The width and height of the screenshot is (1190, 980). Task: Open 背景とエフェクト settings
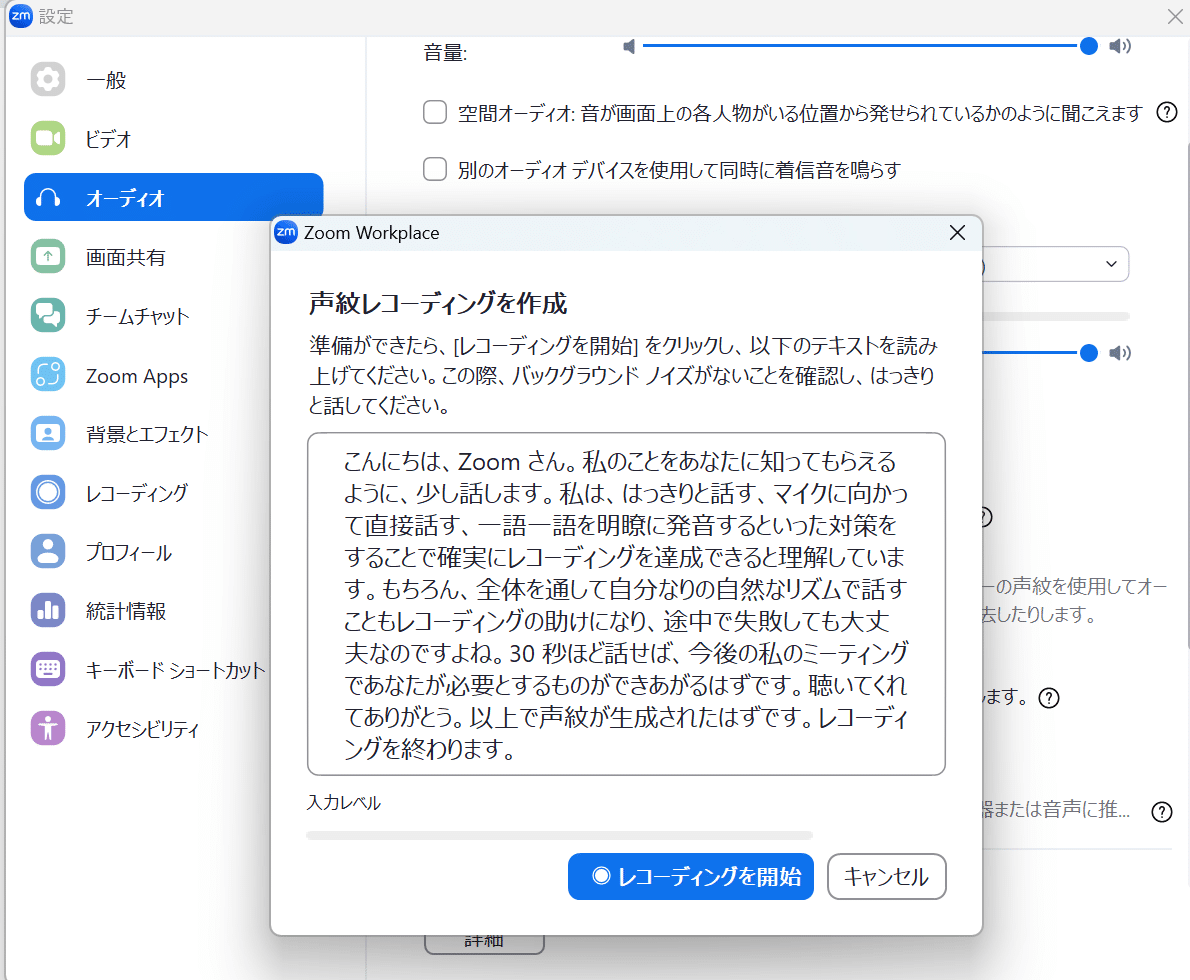(x=148, y=433)
